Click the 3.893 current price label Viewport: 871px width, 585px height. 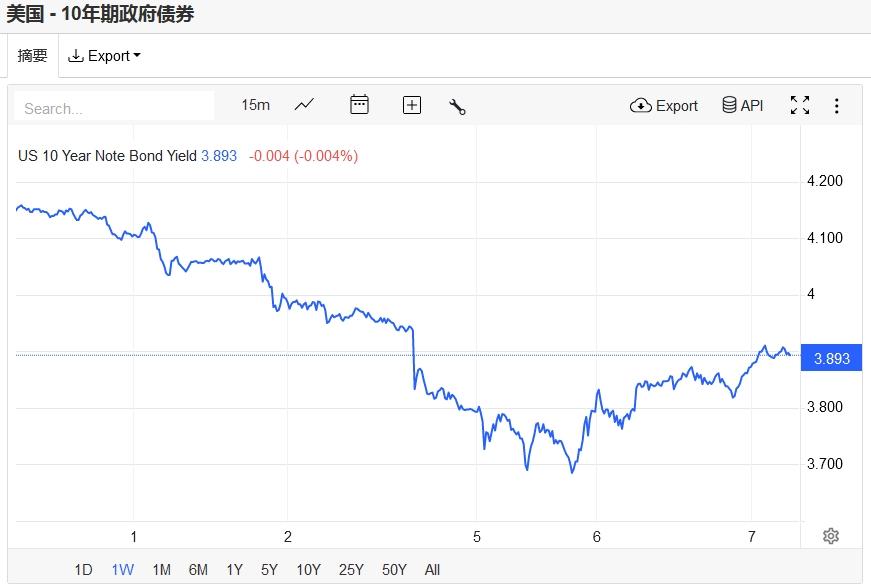pyautogui.click(x=832, y=358)
